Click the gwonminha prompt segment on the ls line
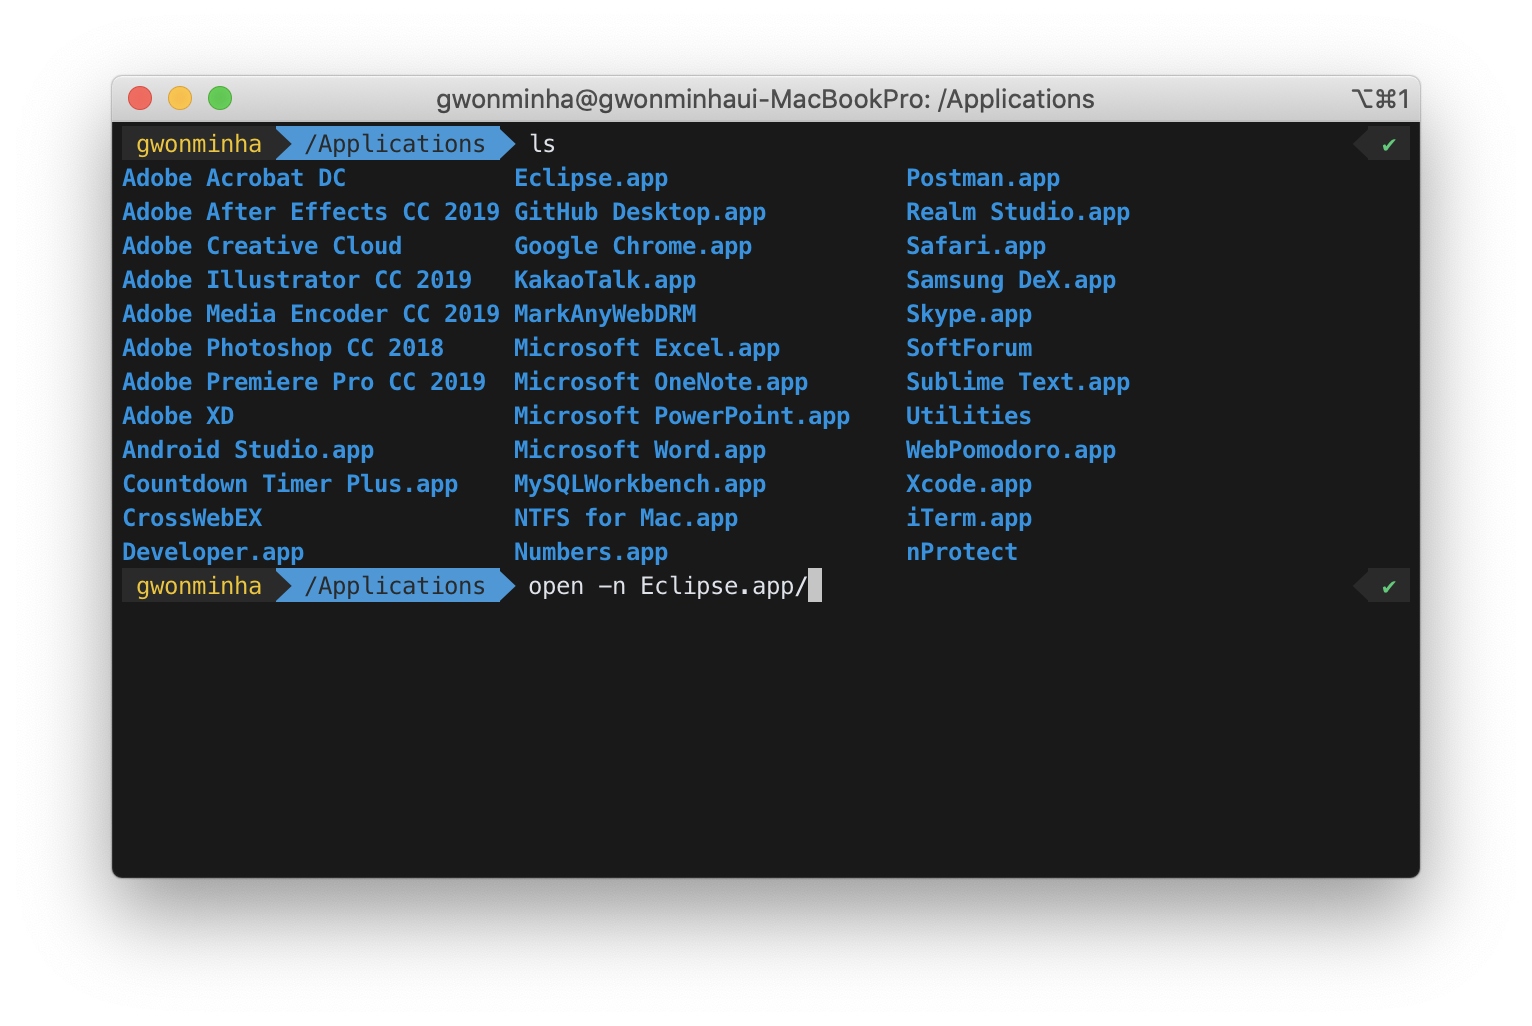This screenshot has width=1532, height=1026. 199,144
